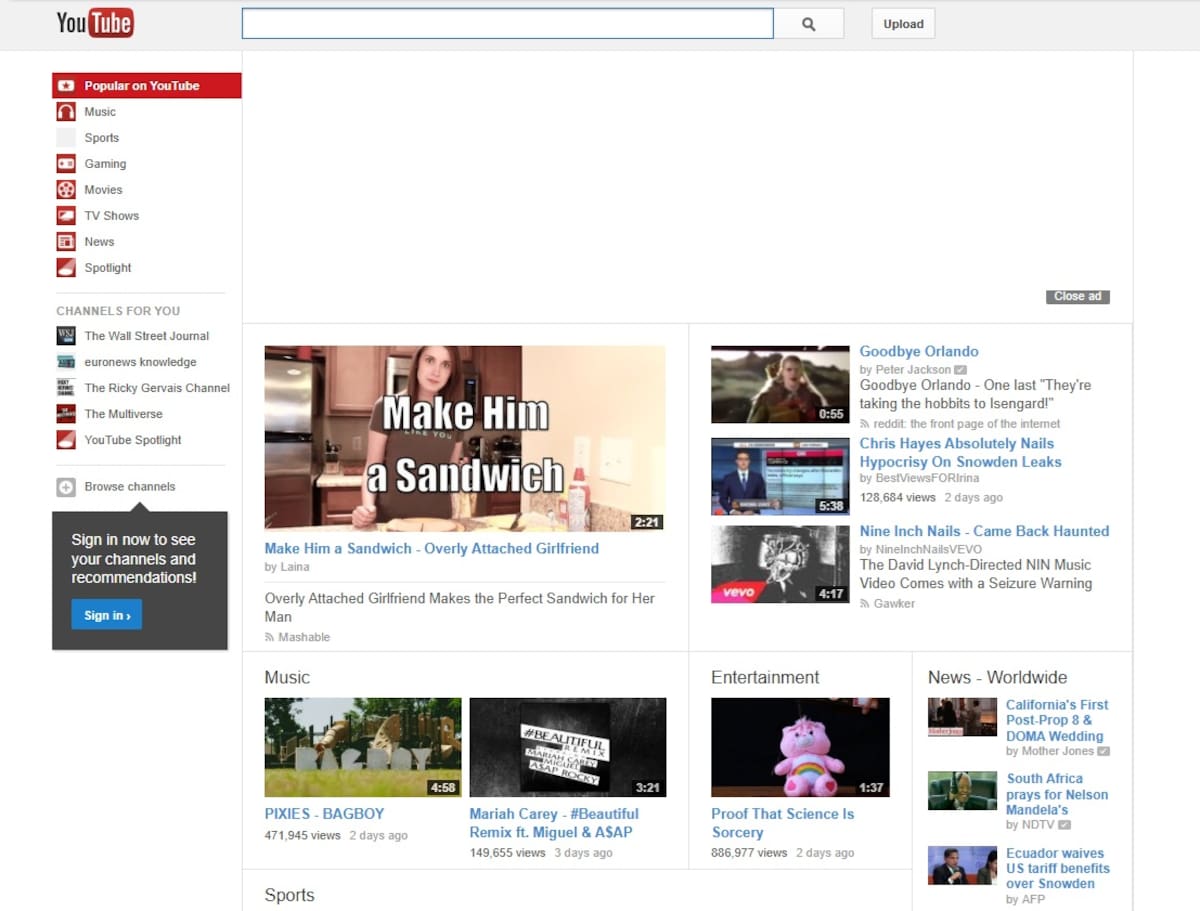The image size is (1200, 911).
Task: Click the South Africa news thumbnail
Action: [962, 791]
